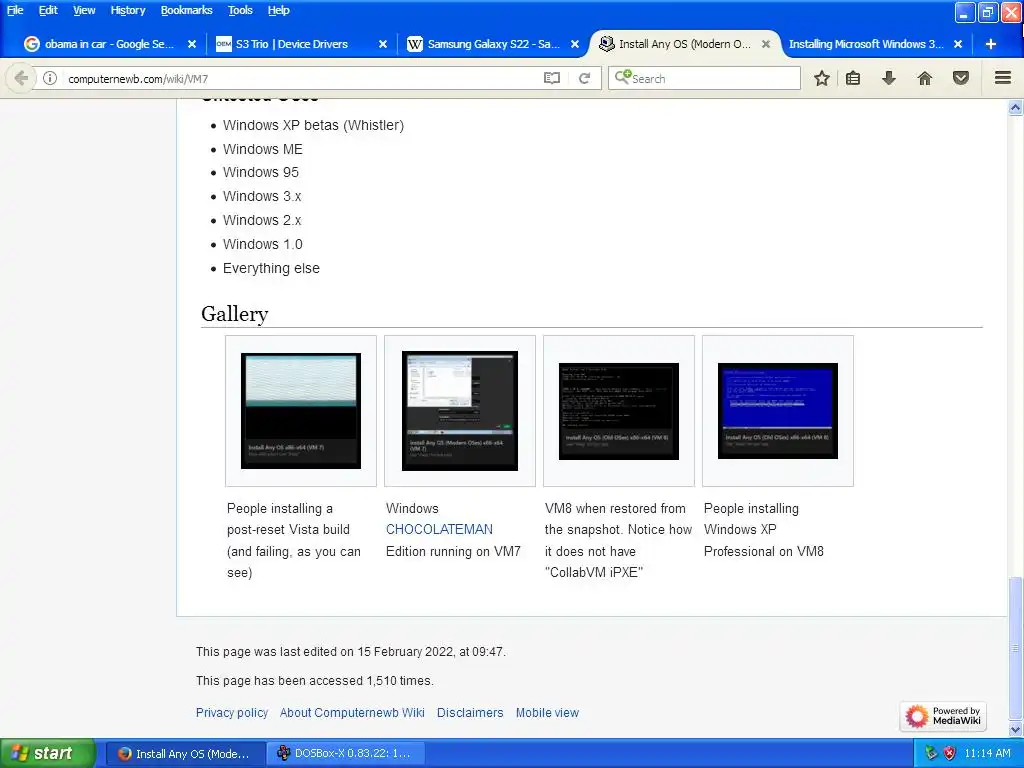Follow the CHOCOLATEMAN link
Viewport: 1024px width, 768px height.
coord(439,530)
